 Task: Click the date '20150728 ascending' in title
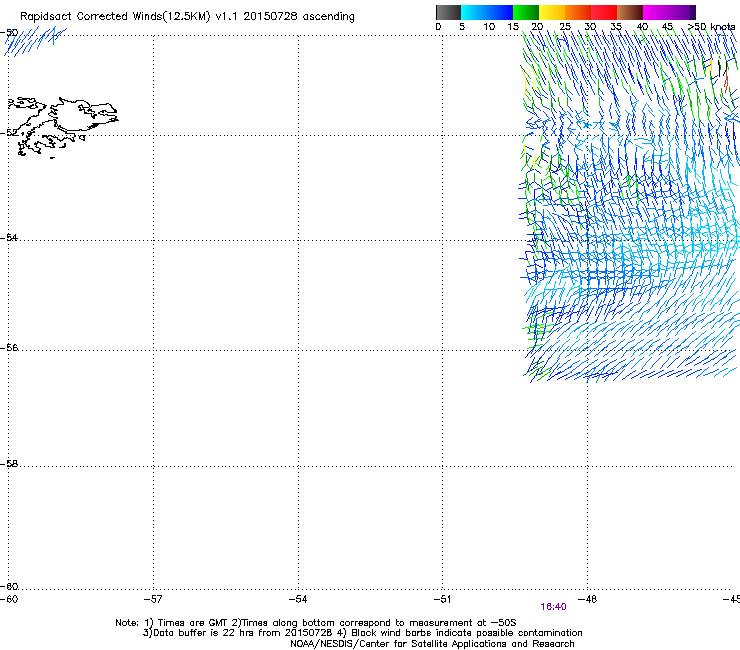coord(299,17)
